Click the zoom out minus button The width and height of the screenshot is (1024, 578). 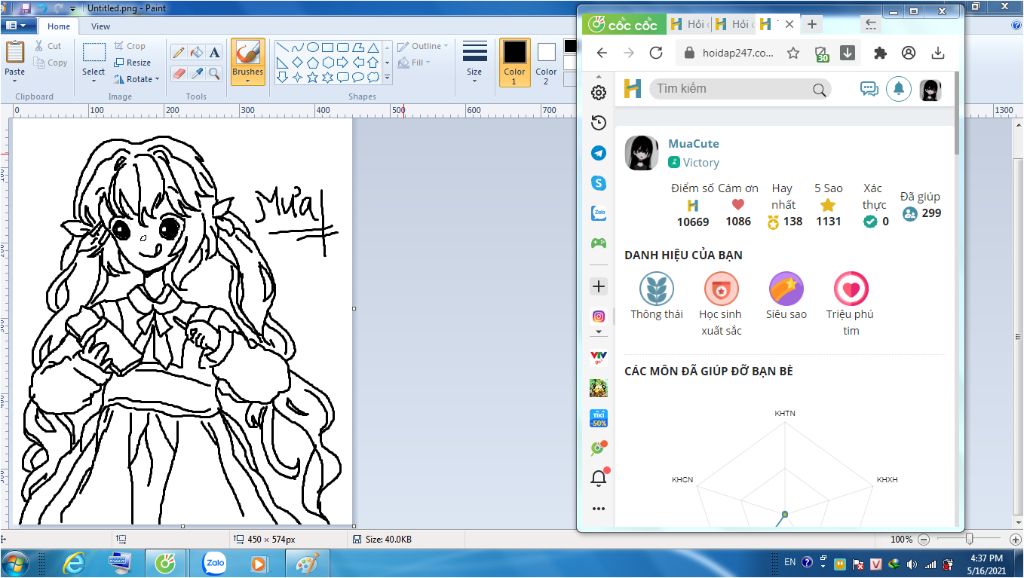tap(923, 539)
